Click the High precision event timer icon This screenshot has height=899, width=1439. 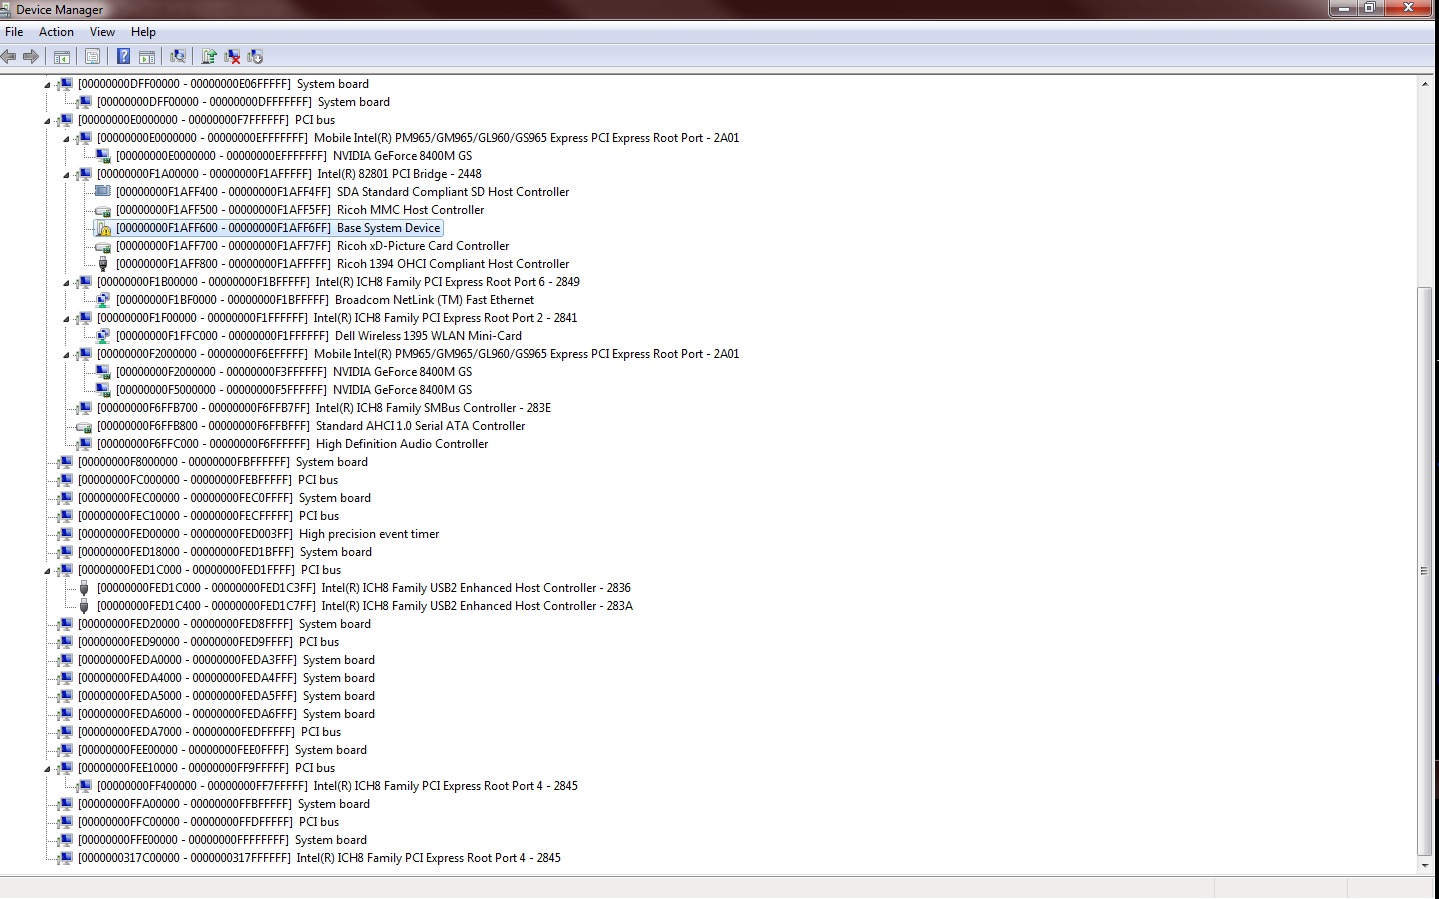(65, 534)
